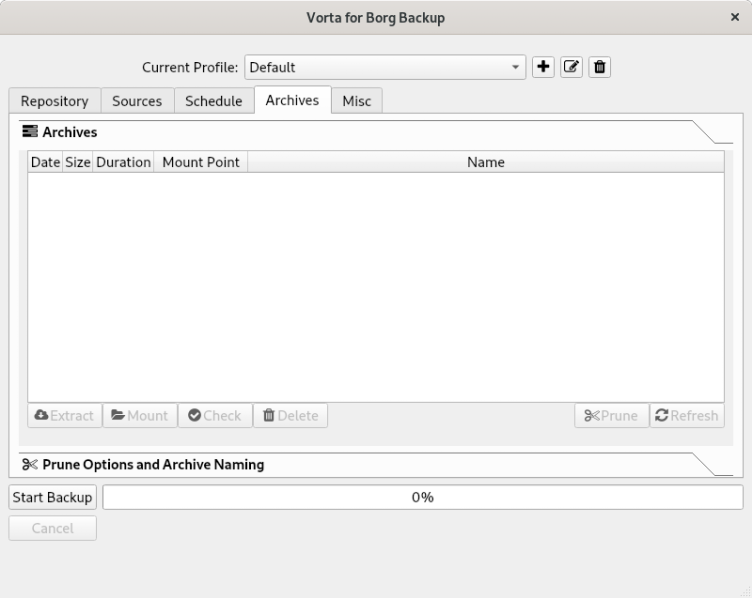Refresh the archives list
Screen dimensions: 752x598
click(686, 416)
